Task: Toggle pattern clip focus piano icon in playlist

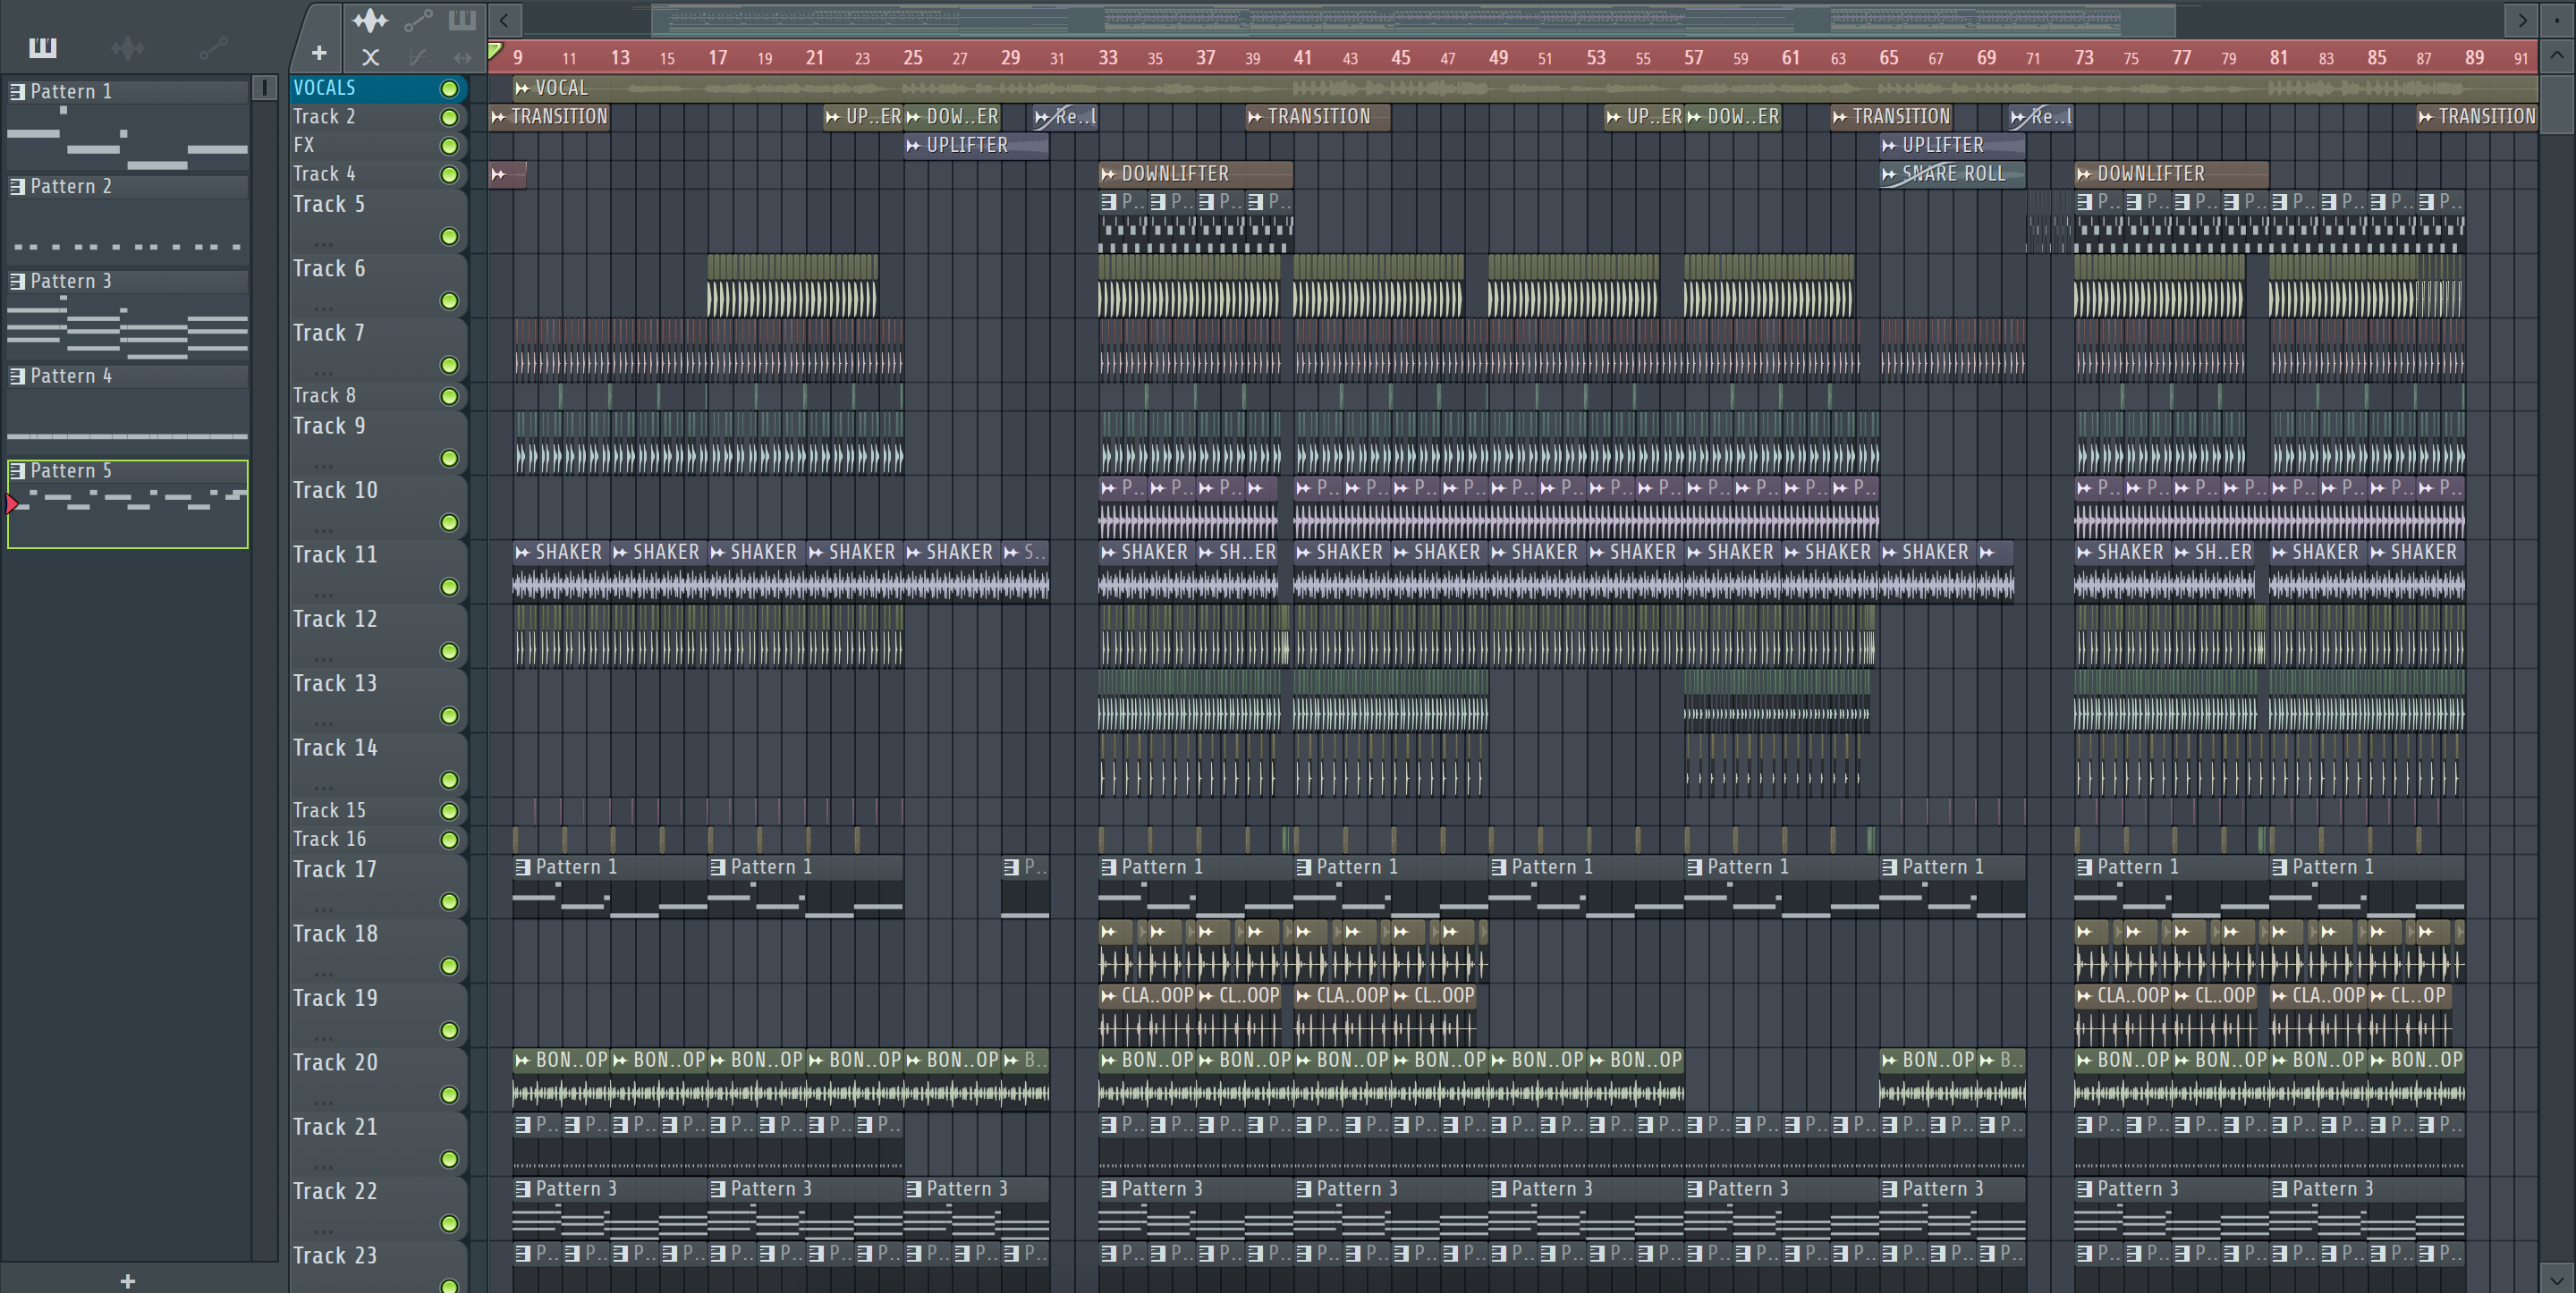Action: [x=462, y=19]
